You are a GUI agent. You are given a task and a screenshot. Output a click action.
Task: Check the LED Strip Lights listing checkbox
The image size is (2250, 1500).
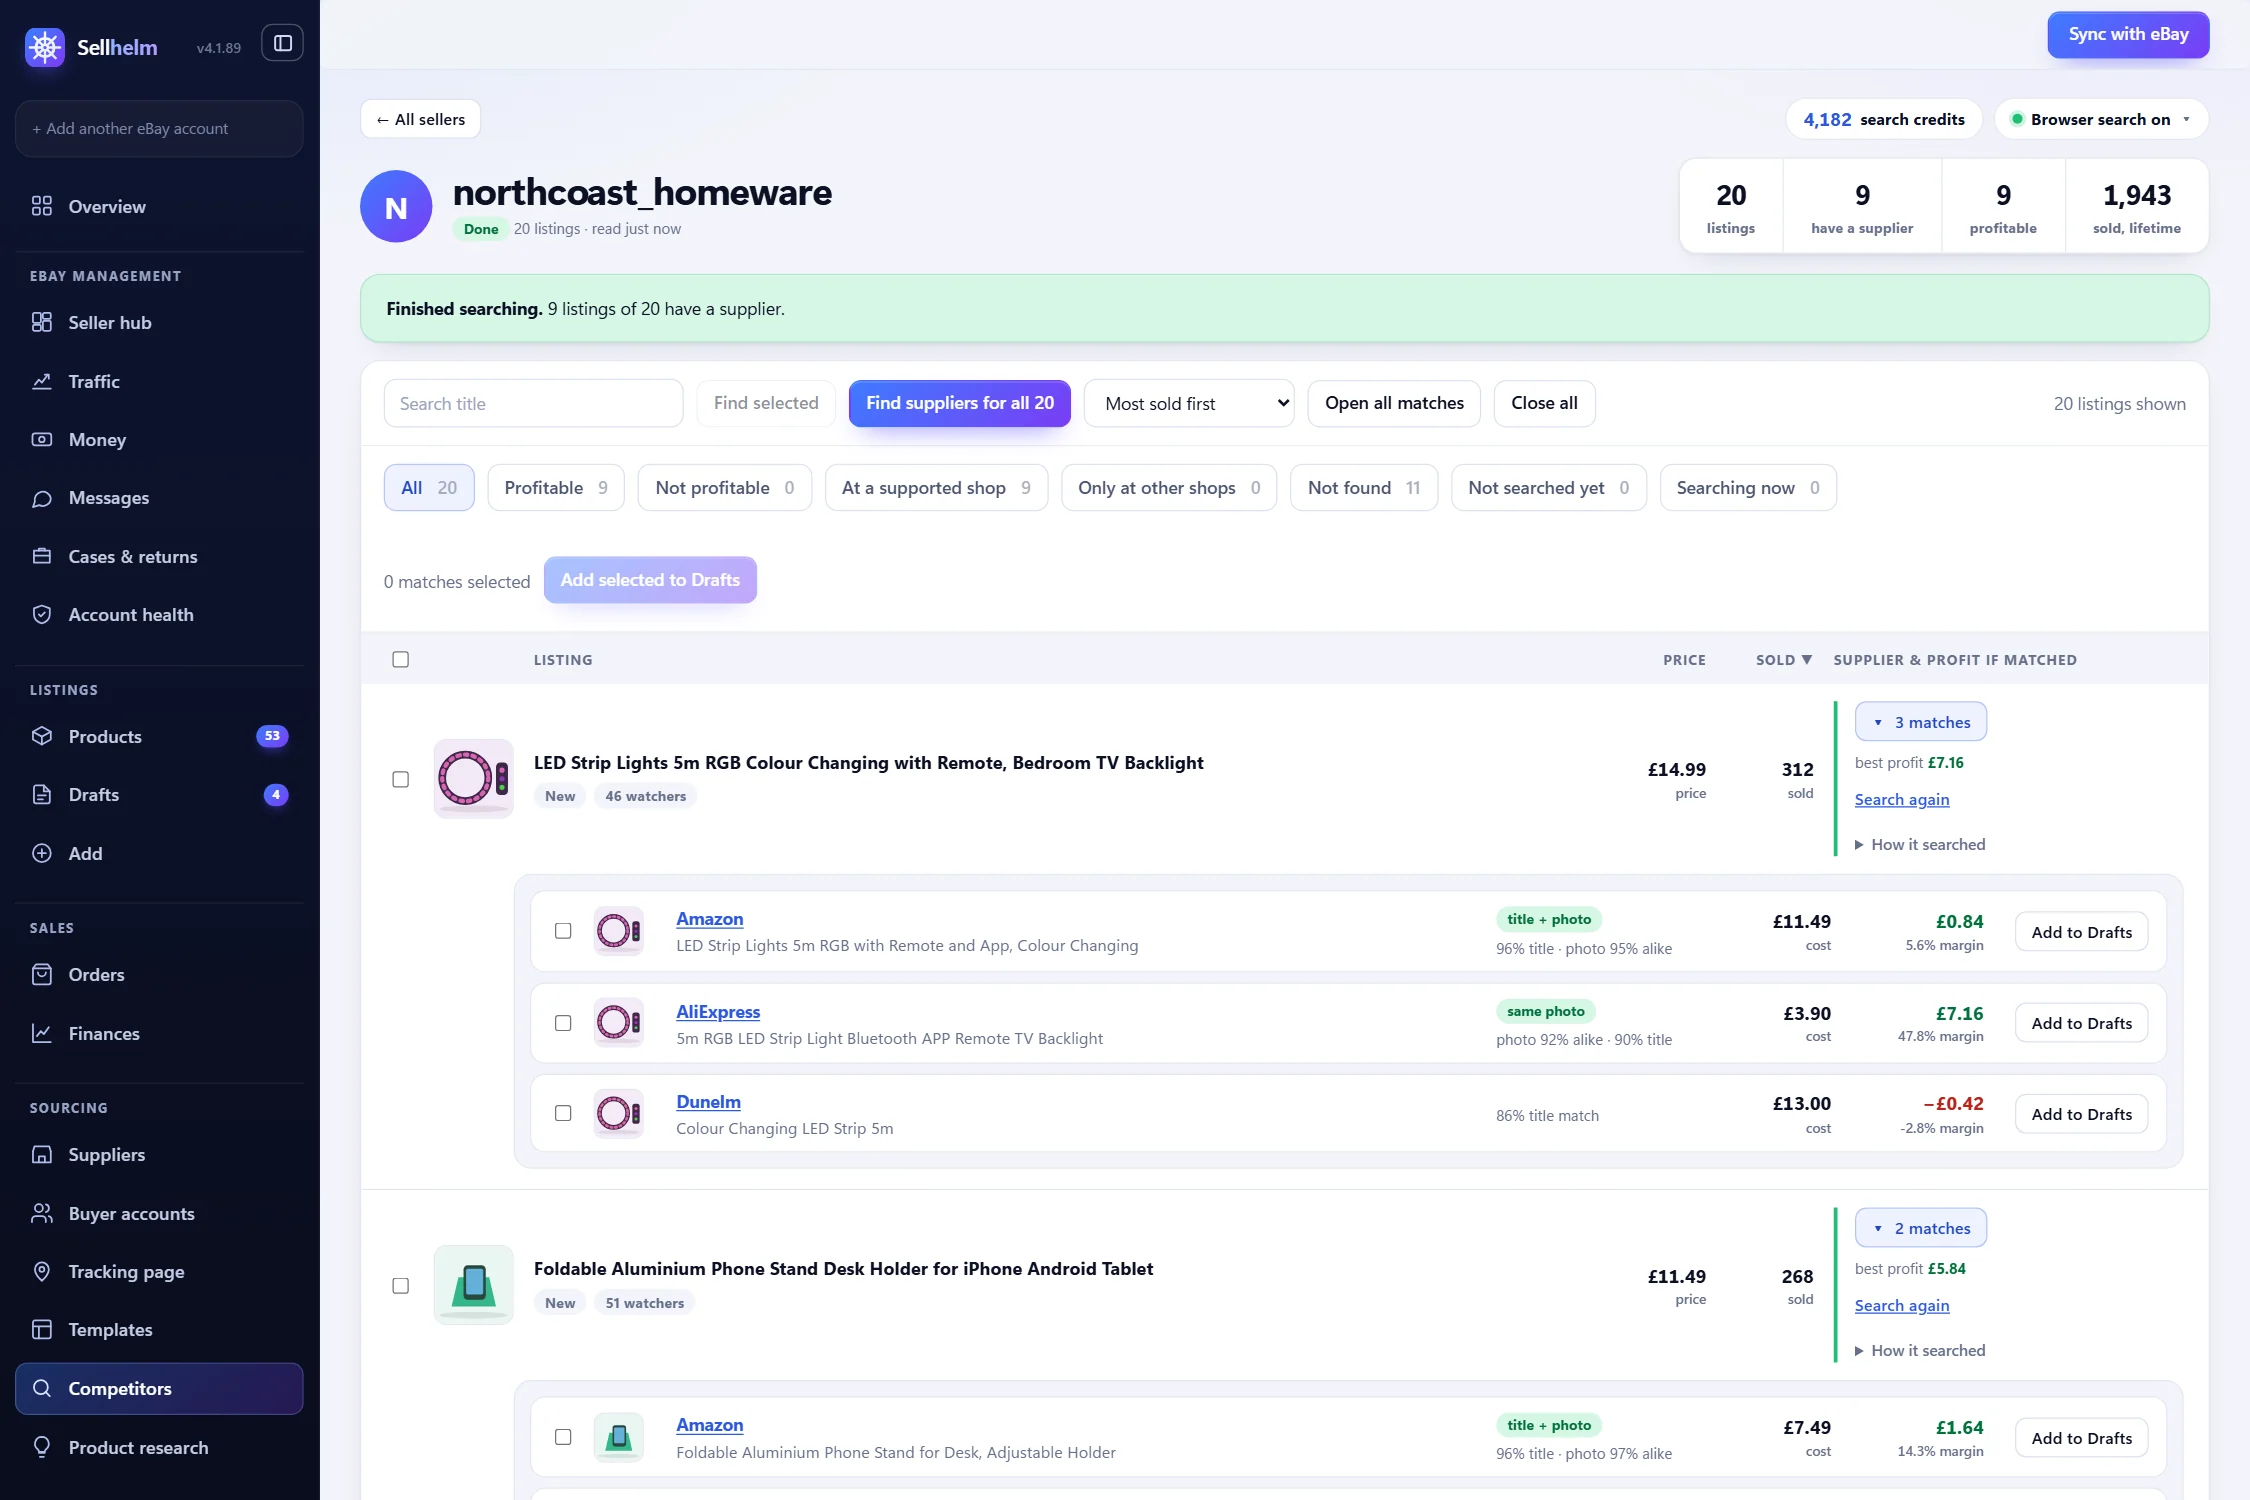(x=401, y=779)
